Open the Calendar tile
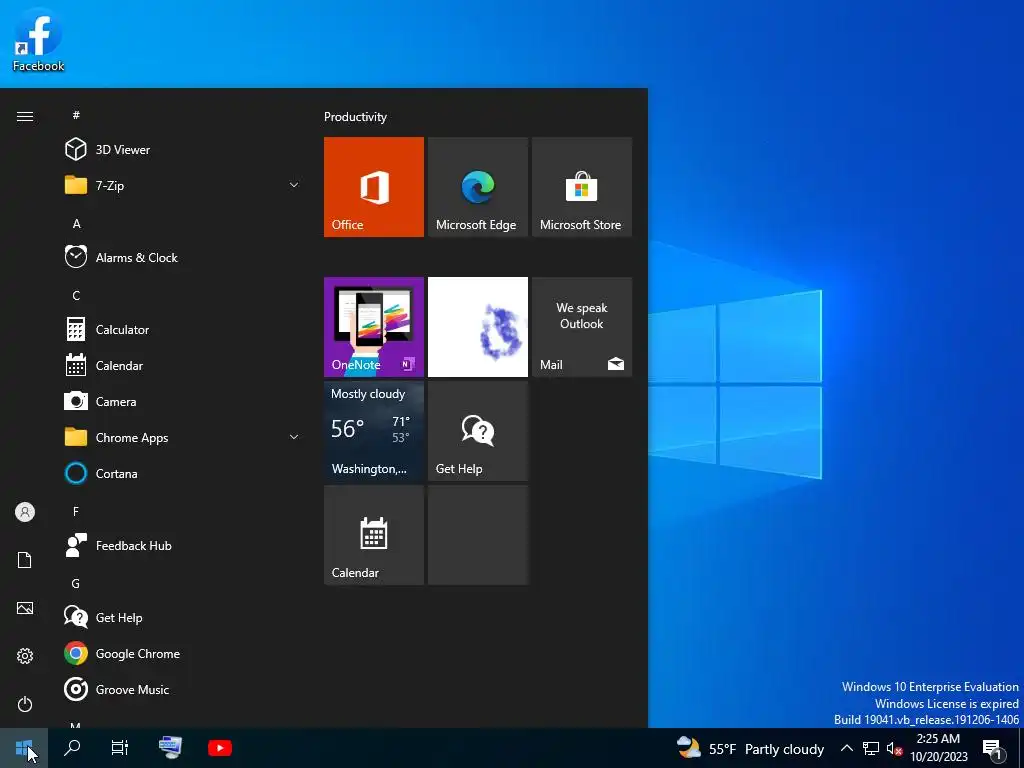This screenshot has width=1024, height=768. coord(374,535)
